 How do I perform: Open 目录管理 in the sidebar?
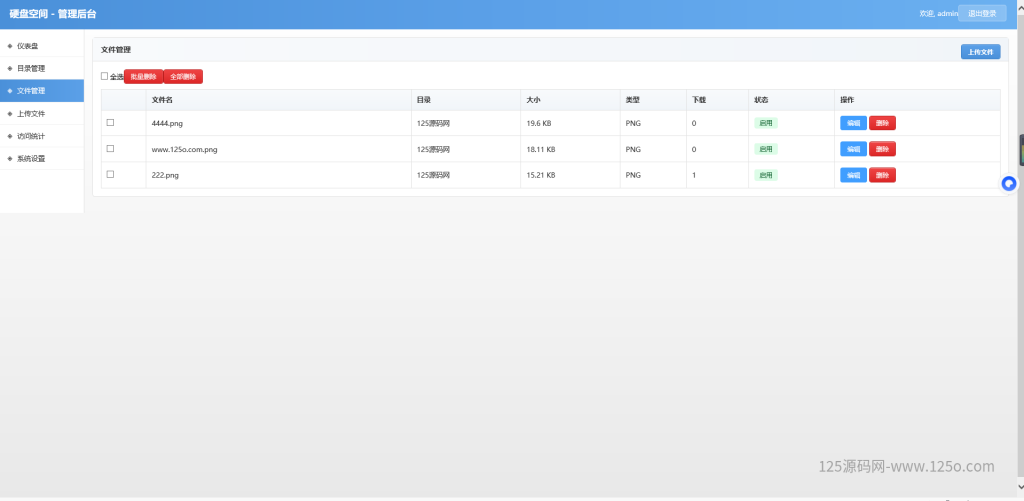tap(31, 69)
